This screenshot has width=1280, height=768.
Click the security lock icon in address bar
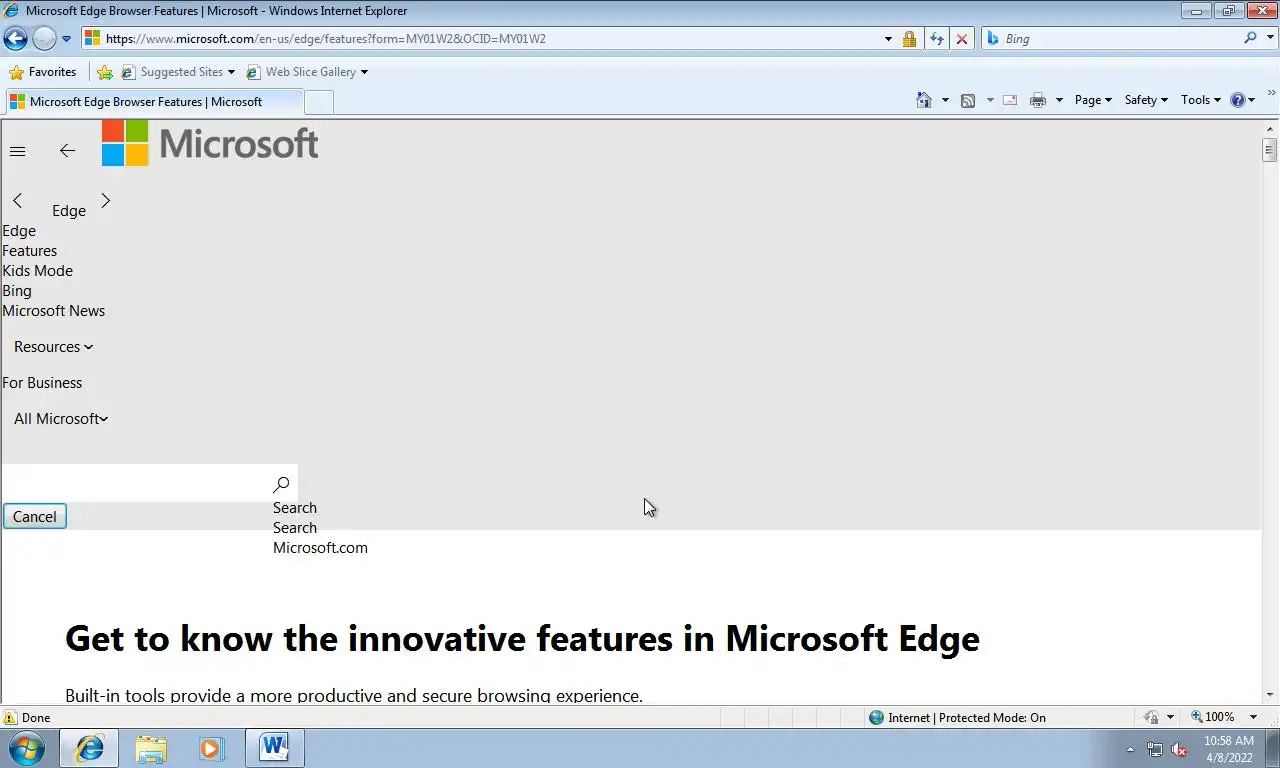tap(909, 39)
